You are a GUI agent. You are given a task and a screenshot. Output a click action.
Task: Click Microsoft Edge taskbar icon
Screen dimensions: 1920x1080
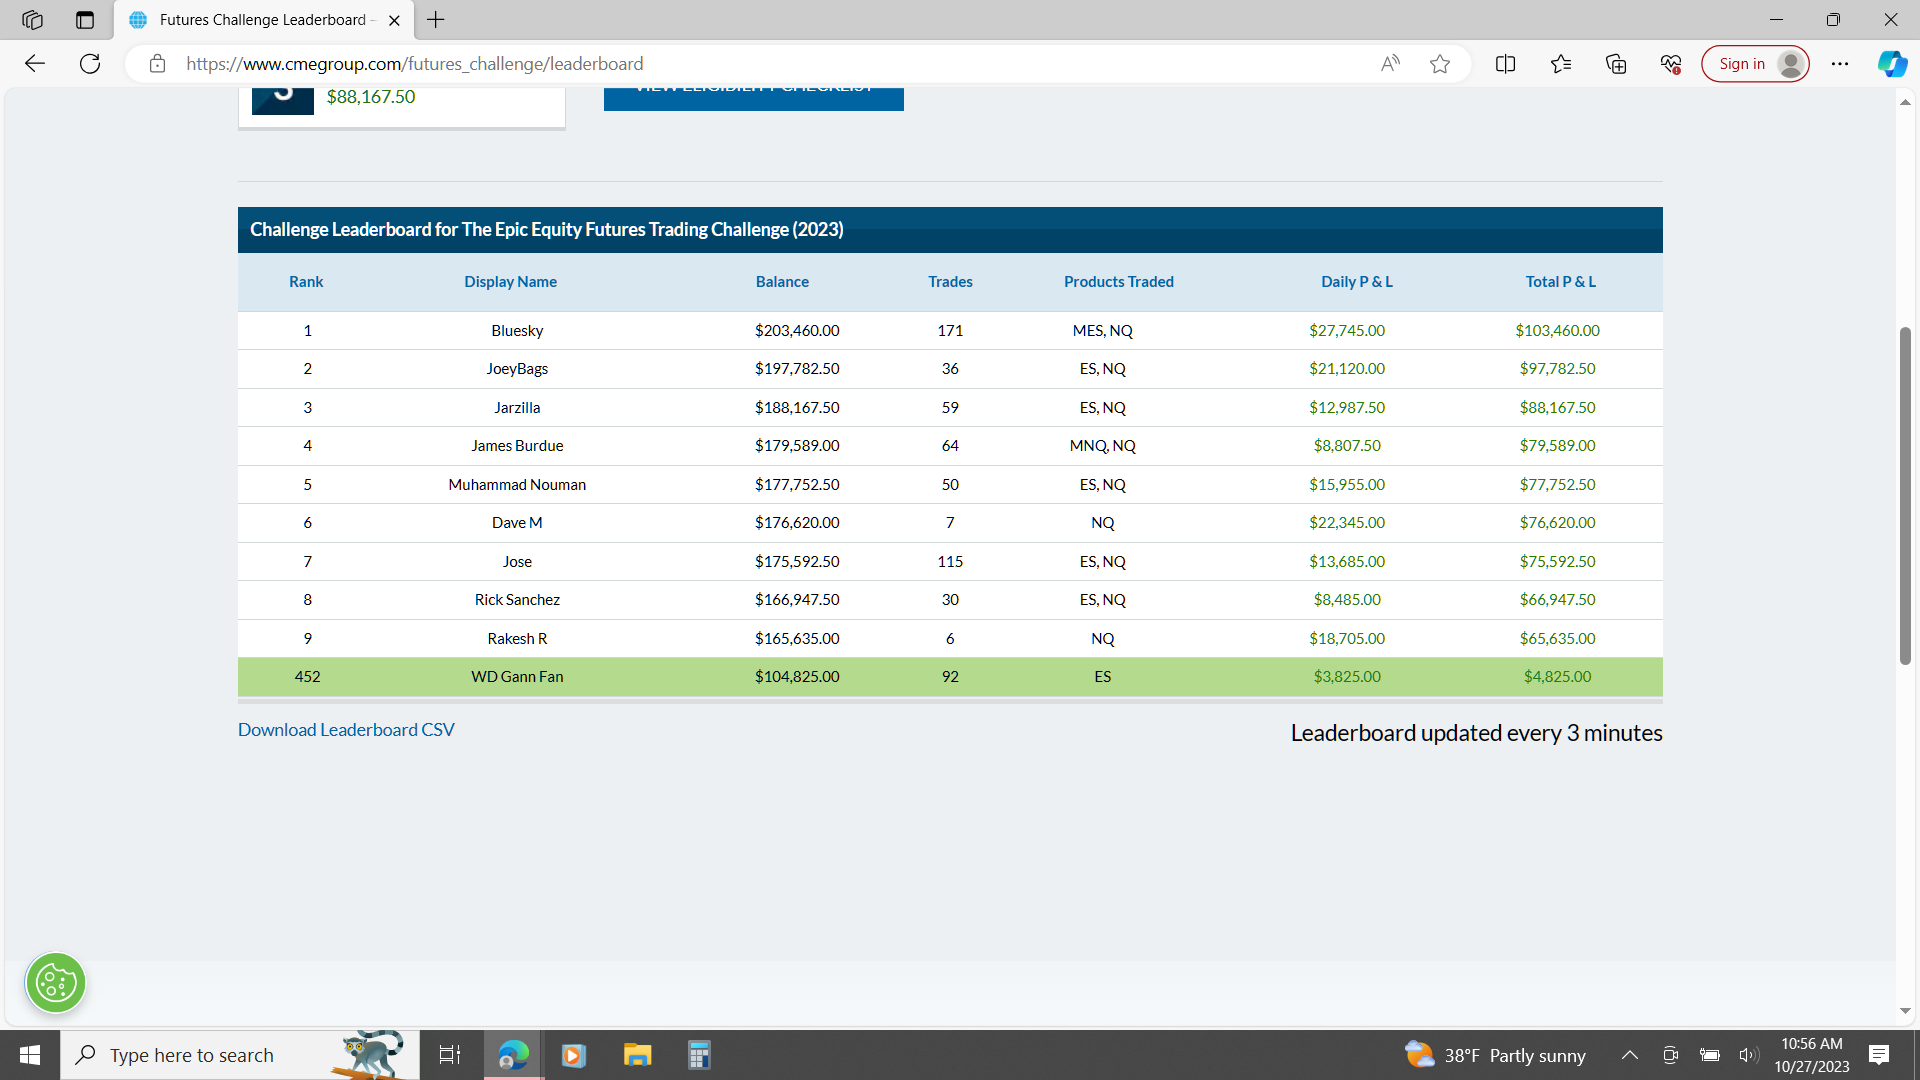[x=514, y=1055]
